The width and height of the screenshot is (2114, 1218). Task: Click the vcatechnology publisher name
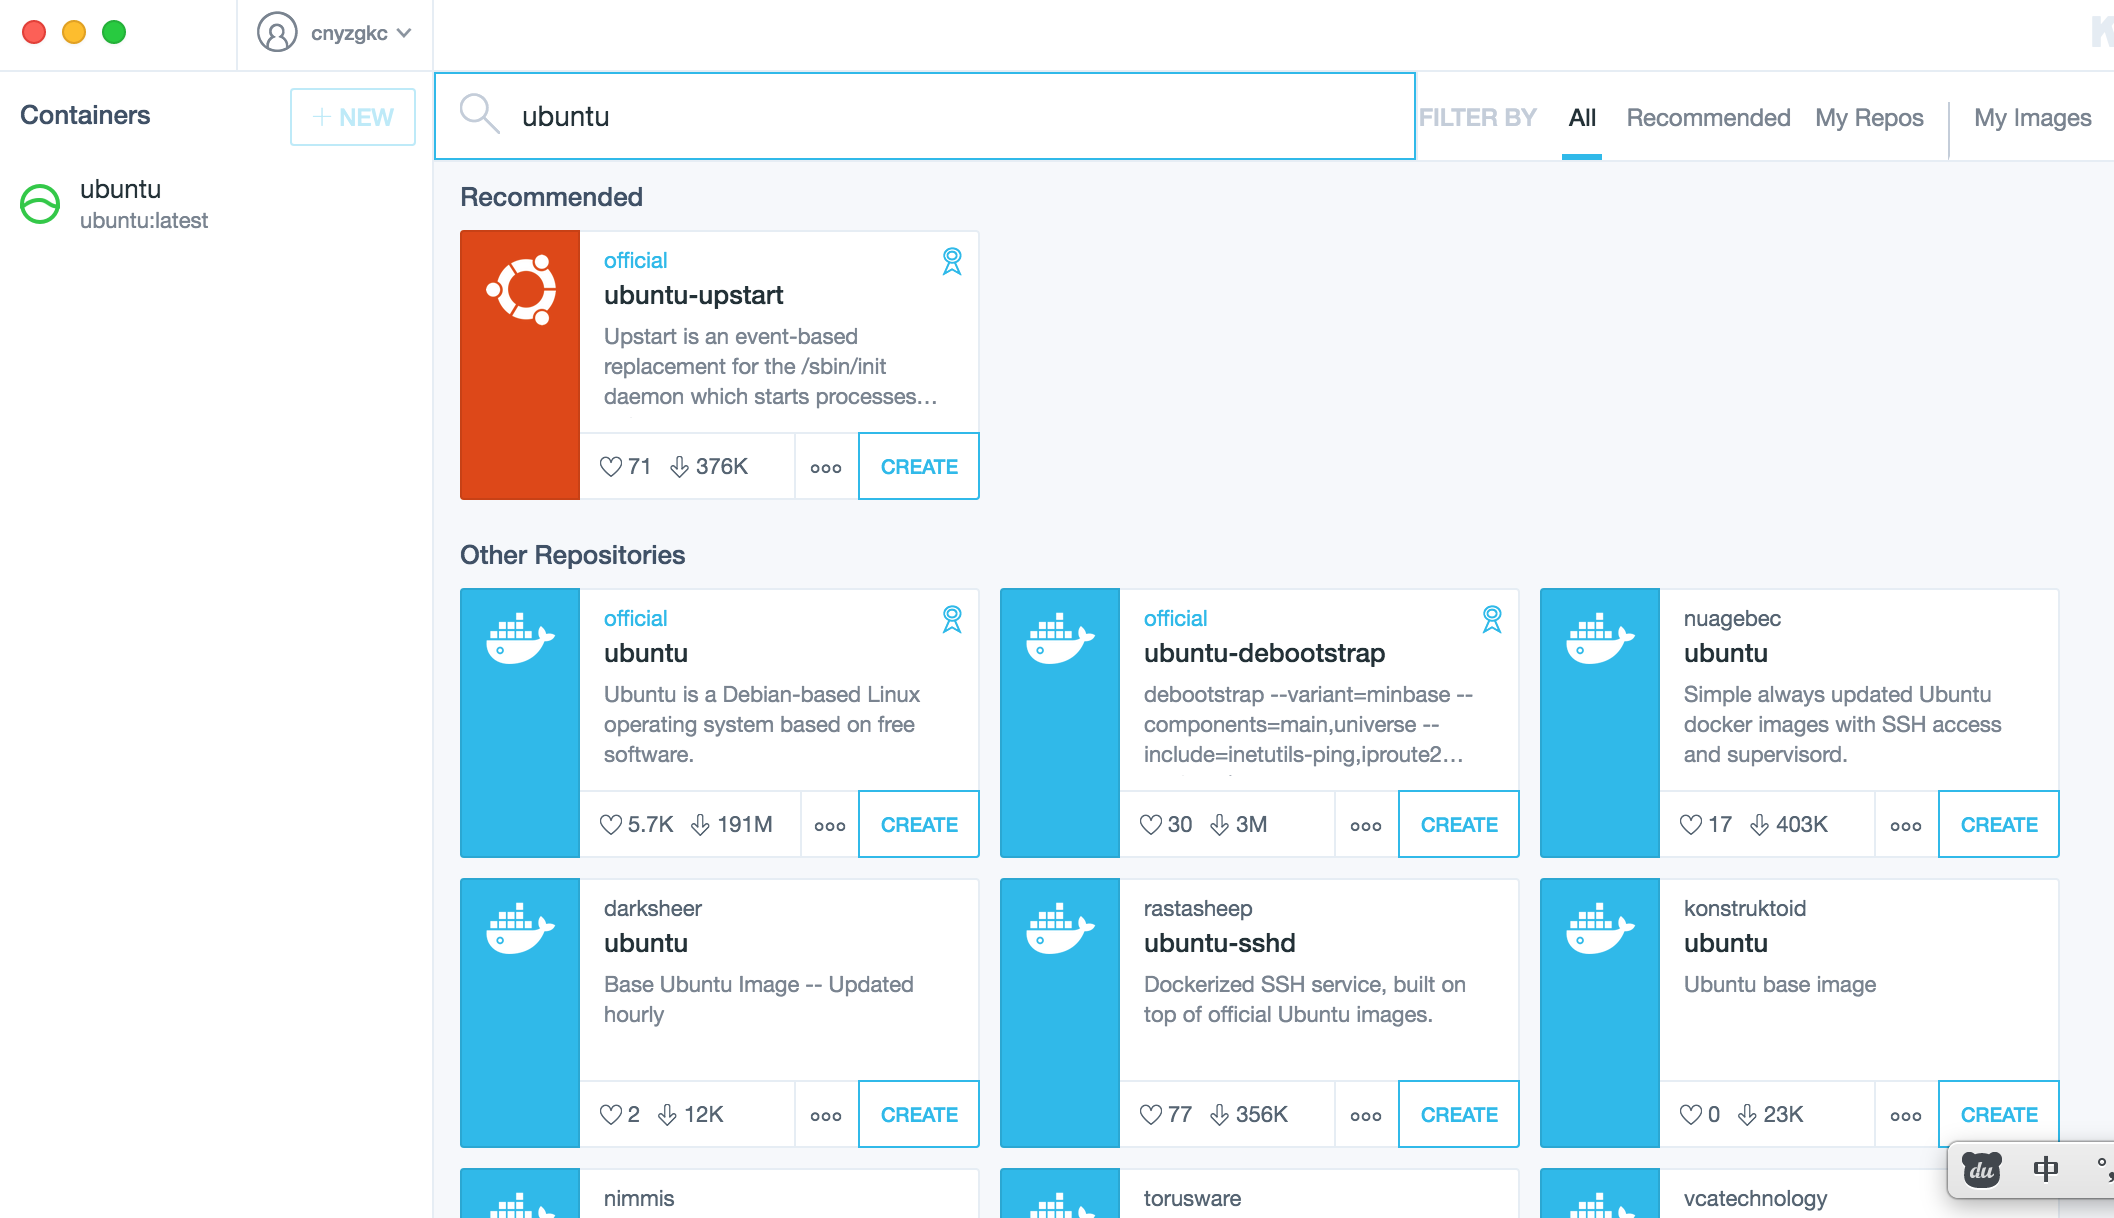coord(1755,1198)
